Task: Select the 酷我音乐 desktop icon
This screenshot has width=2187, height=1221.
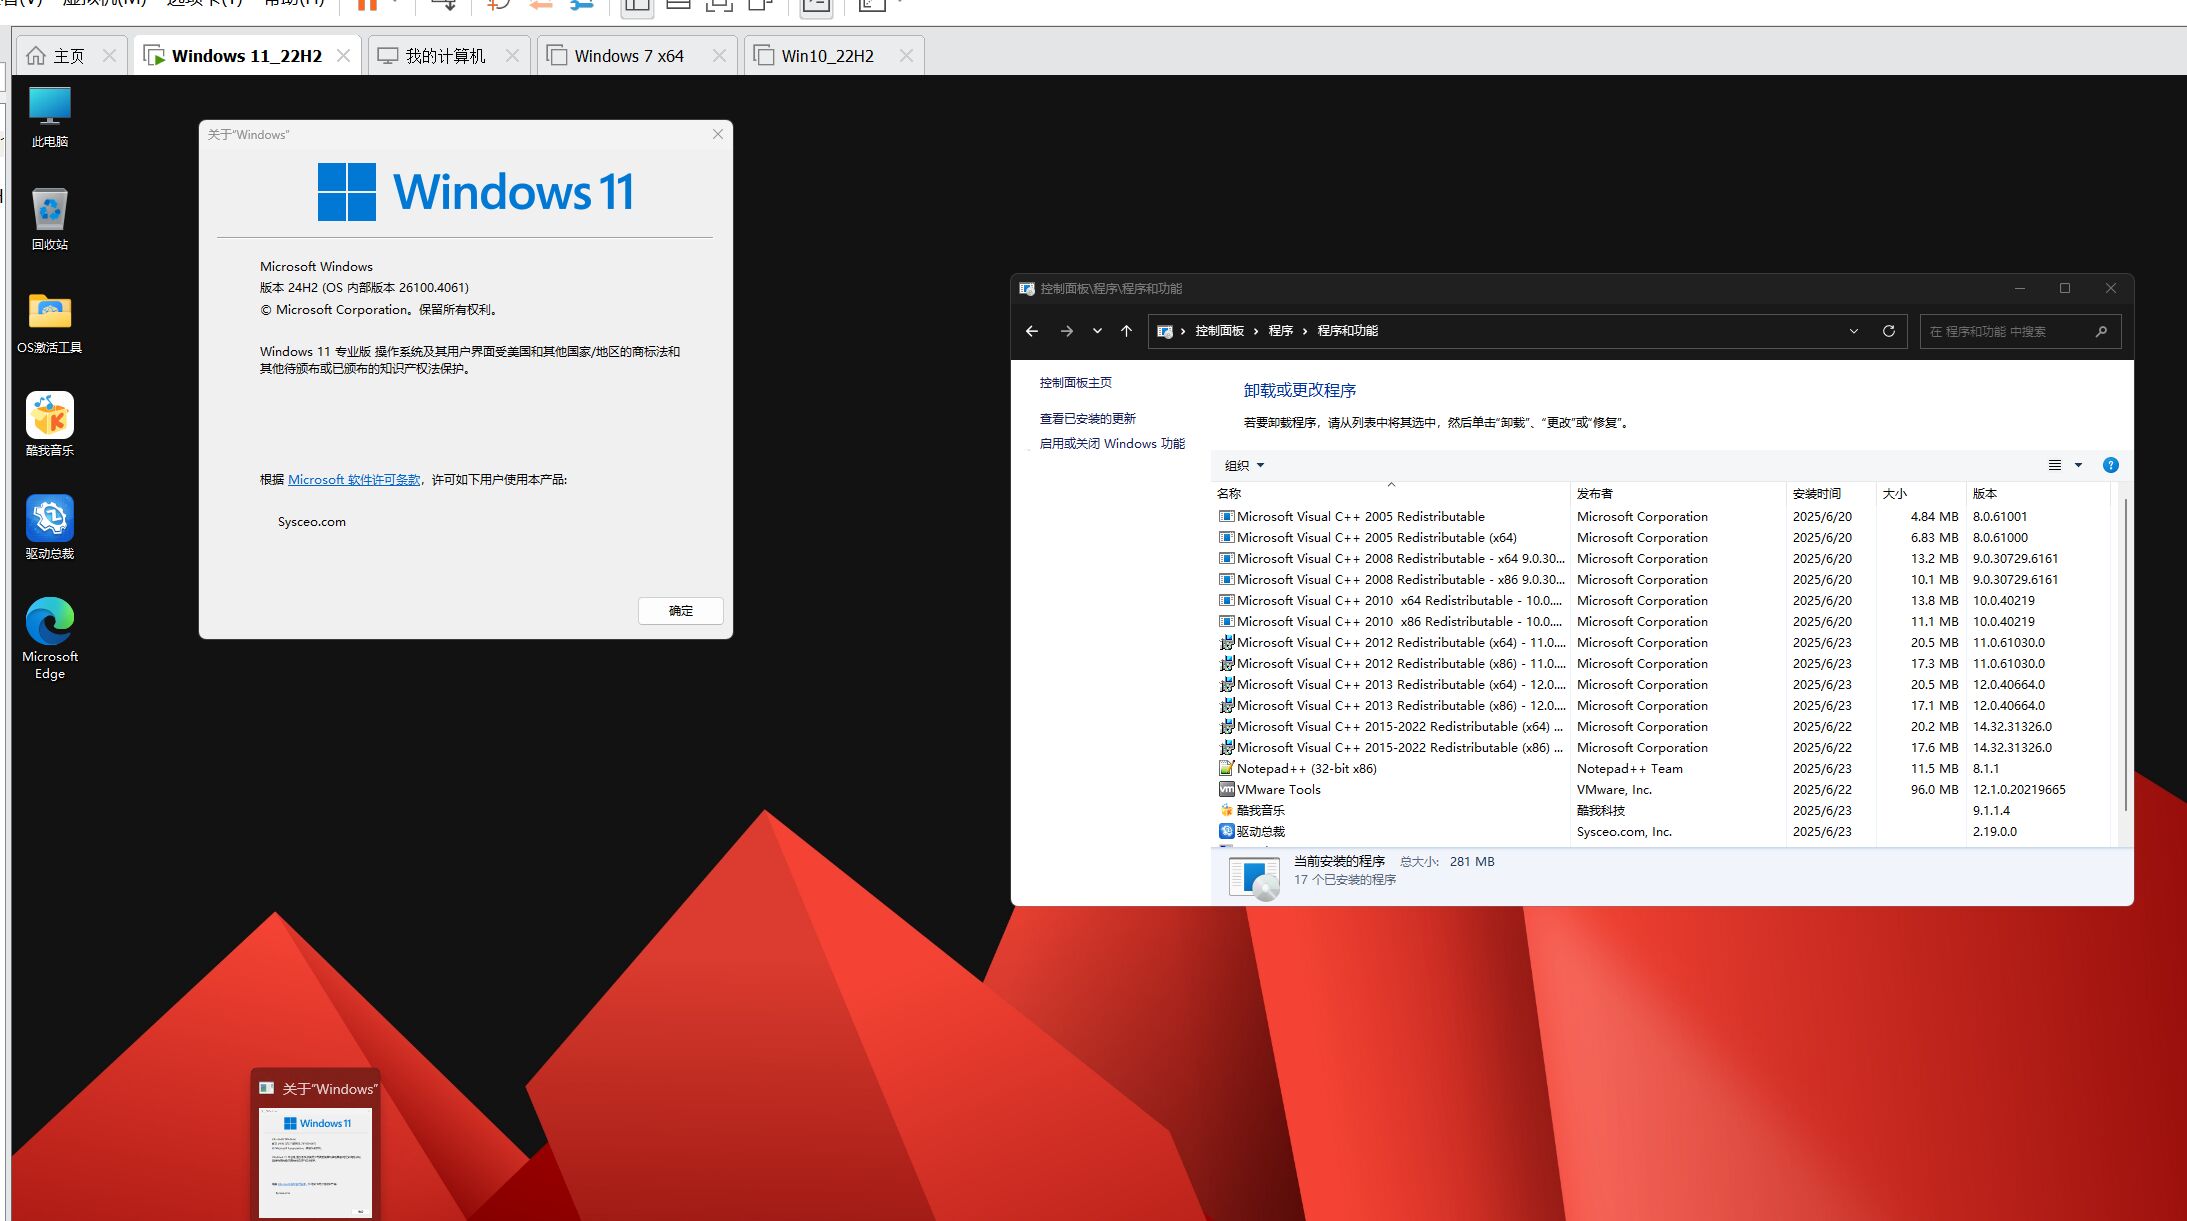Action: [49, 425]
